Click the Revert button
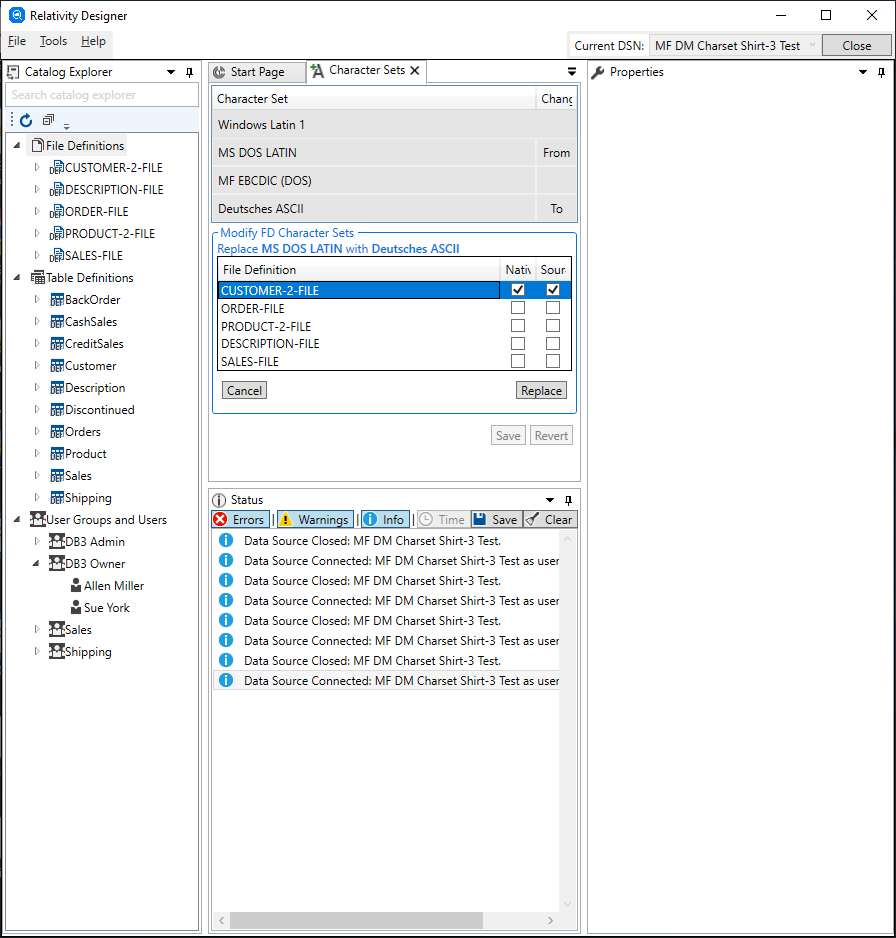Image resolution: width=896 pixels, height=938 pixels. pyautogui.click(x=551, y=436)
